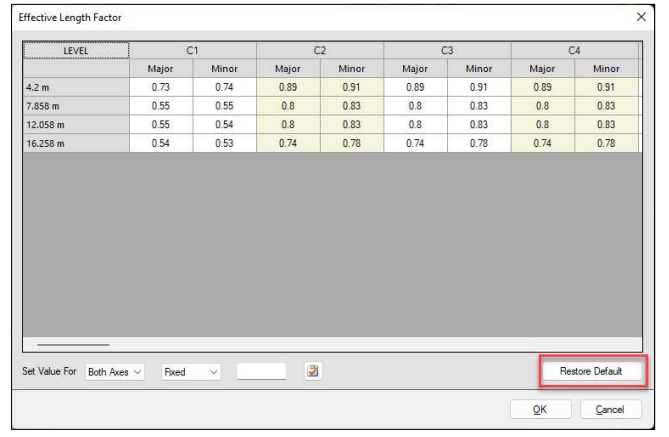Open the Both Axes dropdown
Viewport: 669px width, 437px height.
115,372
